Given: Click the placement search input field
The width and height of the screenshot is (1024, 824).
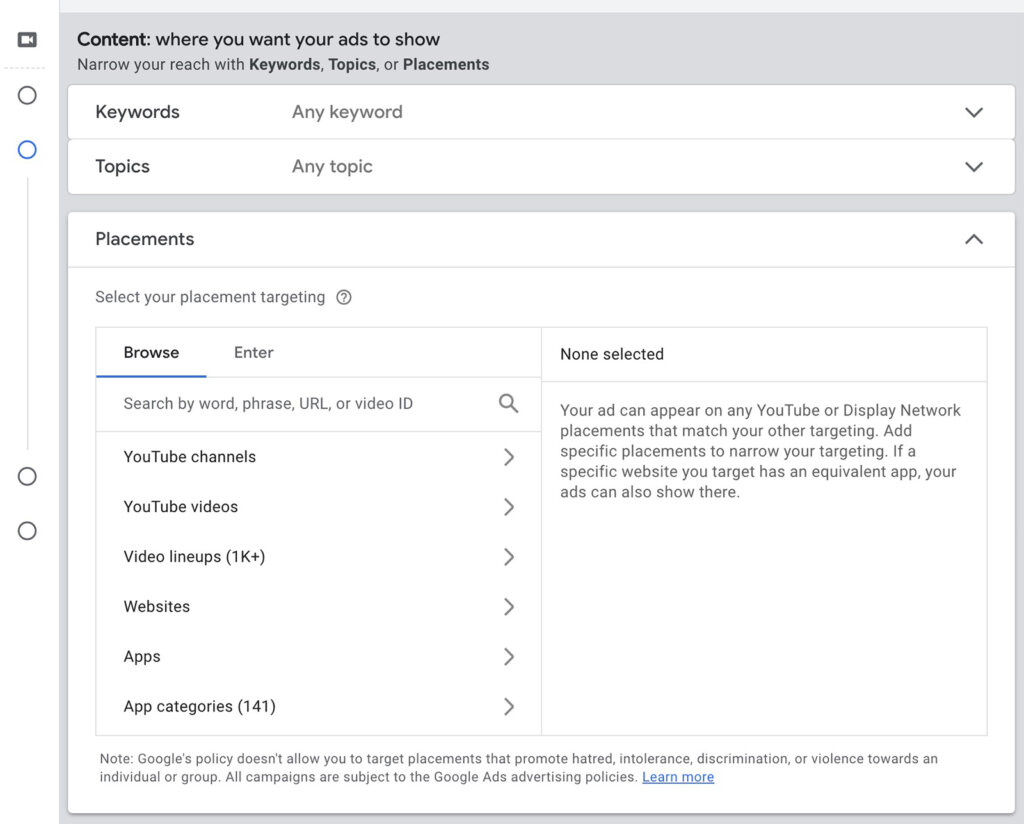Looking at the screenshot, I should pos(300,404).
